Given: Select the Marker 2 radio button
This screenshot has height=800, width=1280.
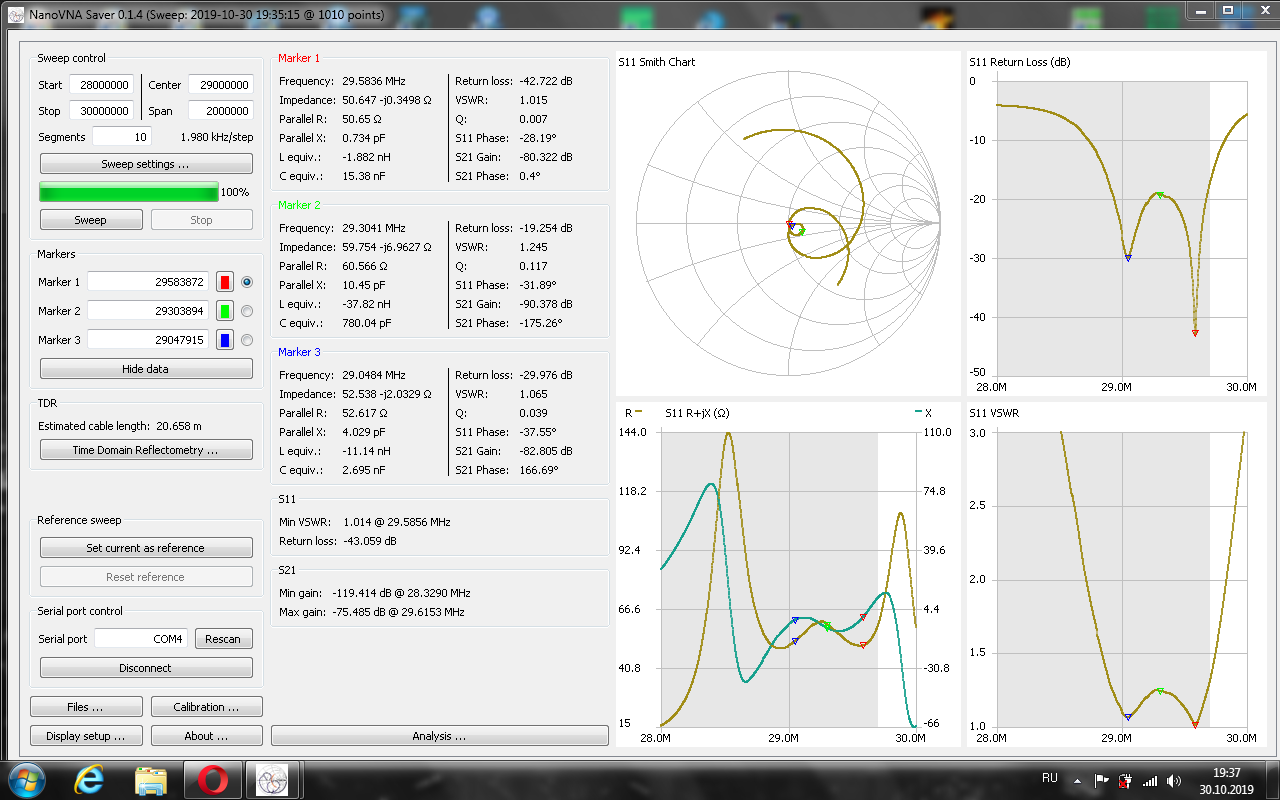Looking at the screenshot, I should tap(247, 311).
